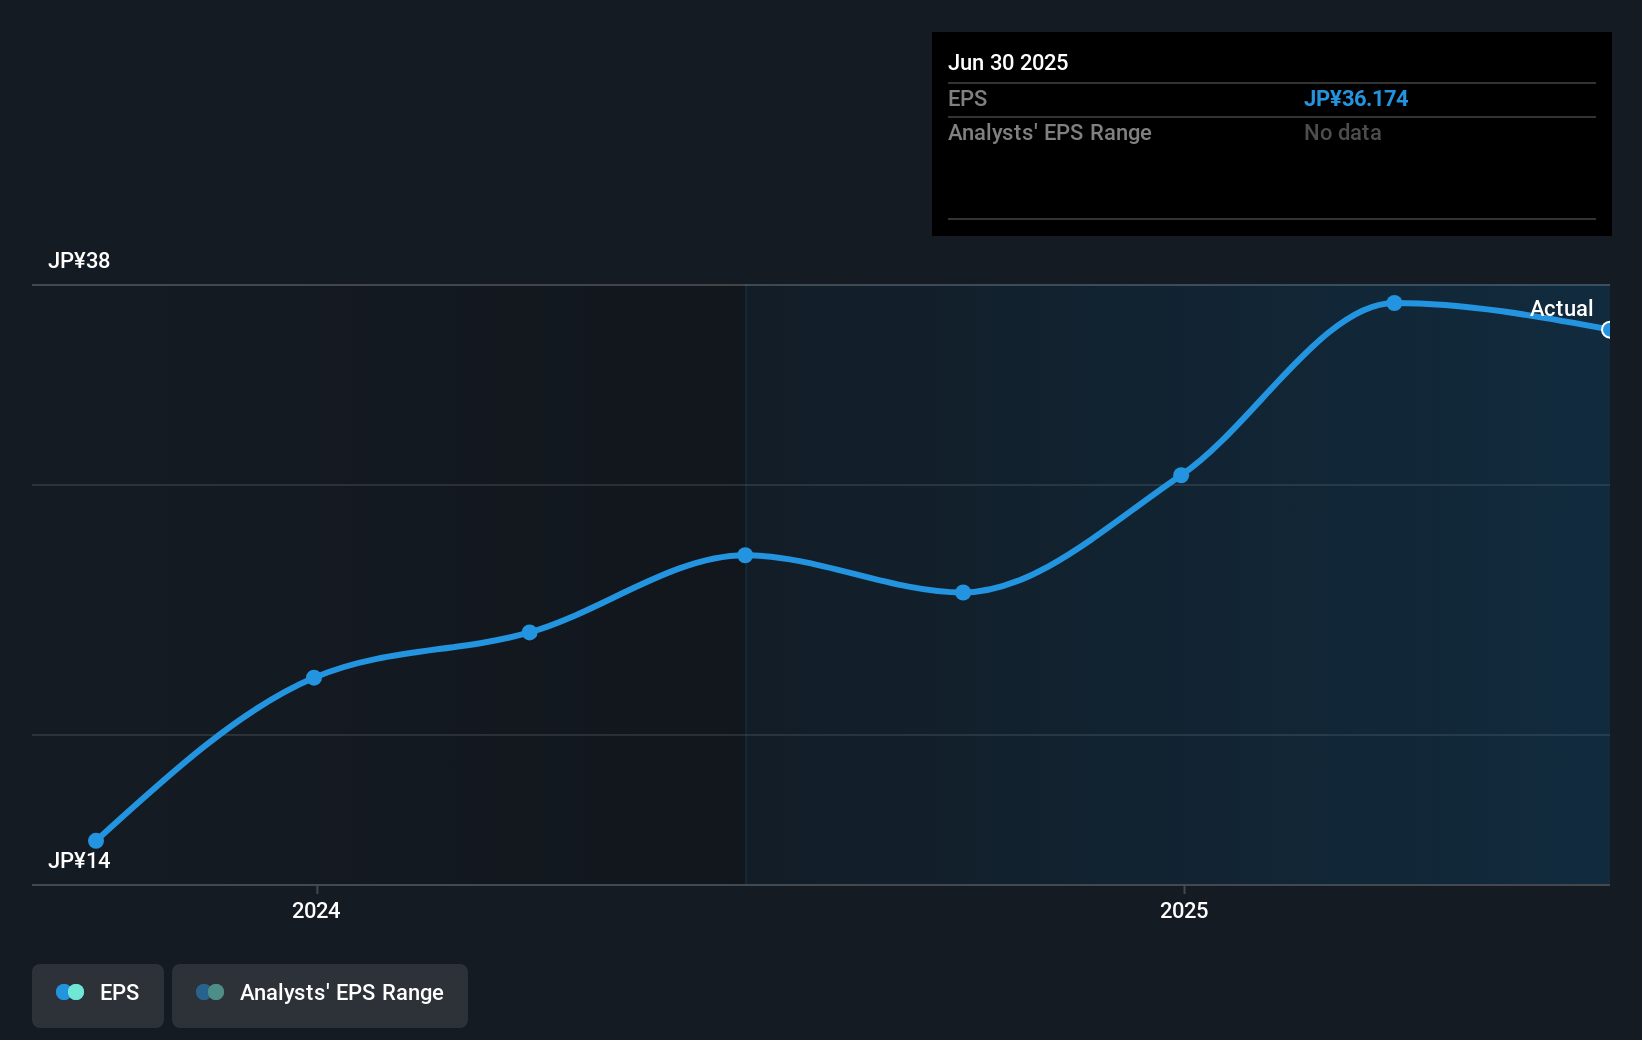1642x1040 pixels.
Task: Select the 2024 axis label
Action: point(315,911)
